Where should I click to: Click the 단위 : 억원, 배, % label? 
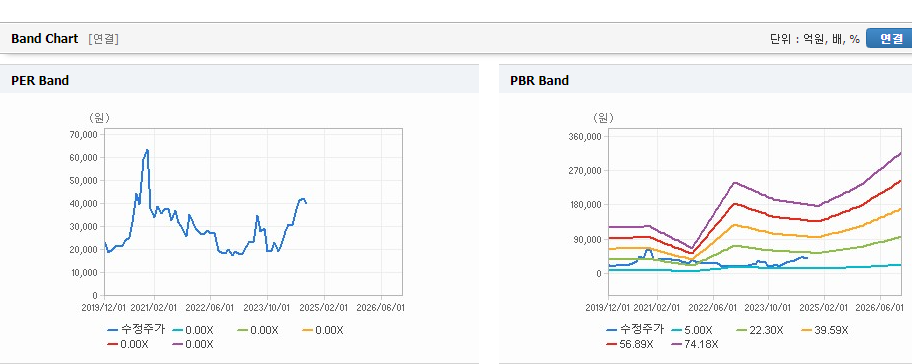pos(814,39)
